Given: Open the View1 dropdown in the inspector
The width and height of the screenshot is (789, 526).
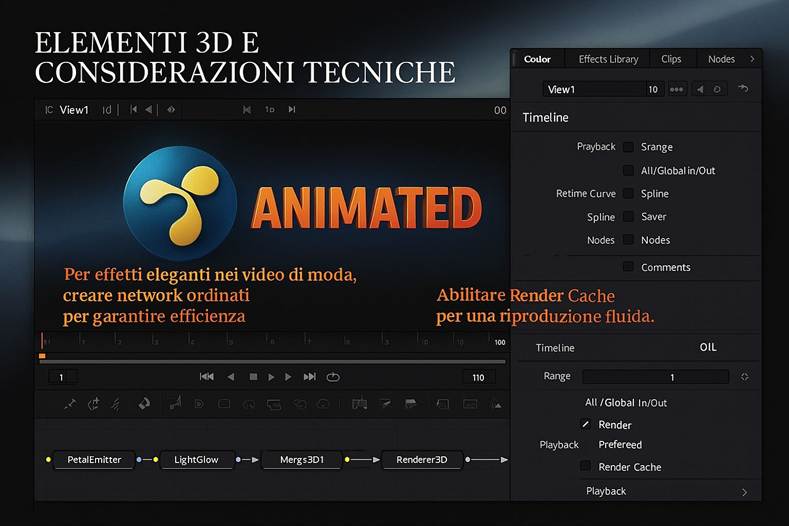Looking at the screenshot, I should (594, 89).
